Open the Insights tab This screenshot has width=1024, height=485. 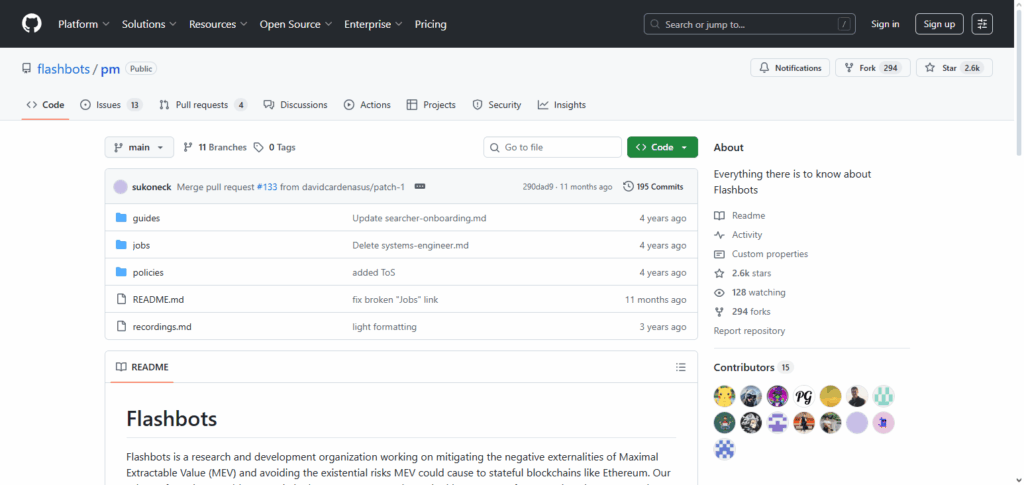pos(561,105)
